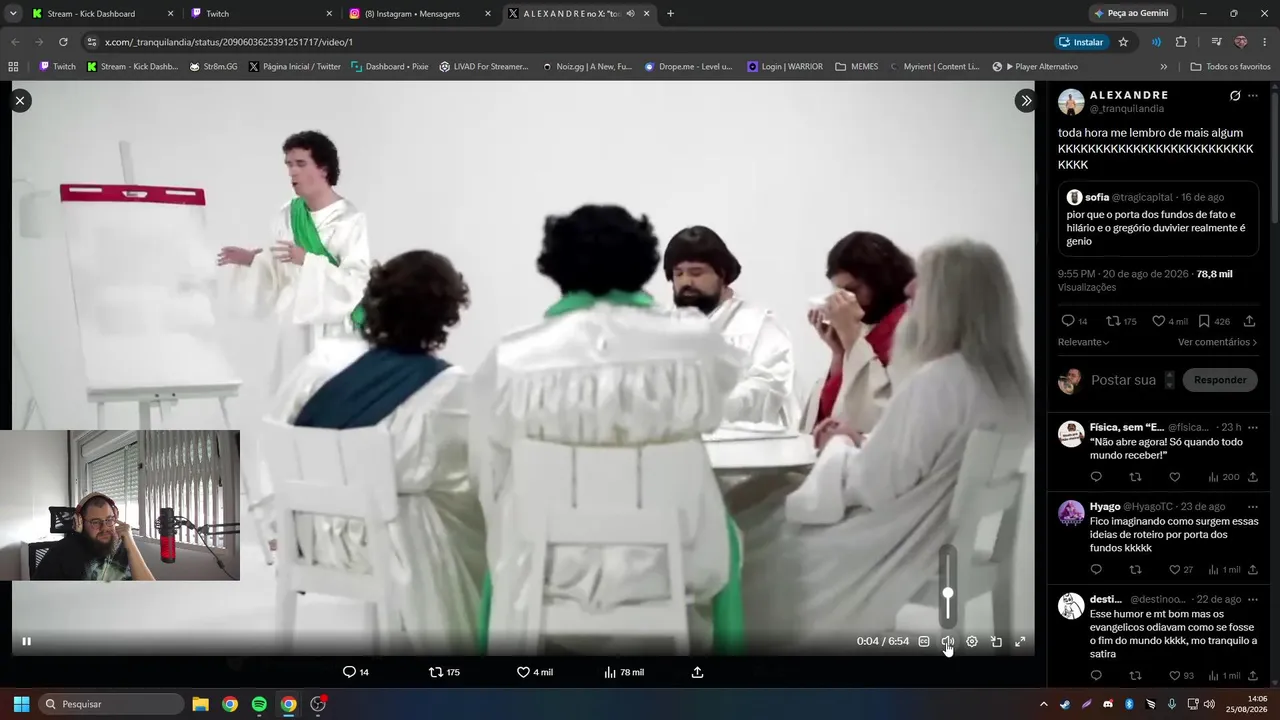The height and width of the screenshot is (720, 1280).
Task: Click the Responder button
Action: [x=1220, y=380]
